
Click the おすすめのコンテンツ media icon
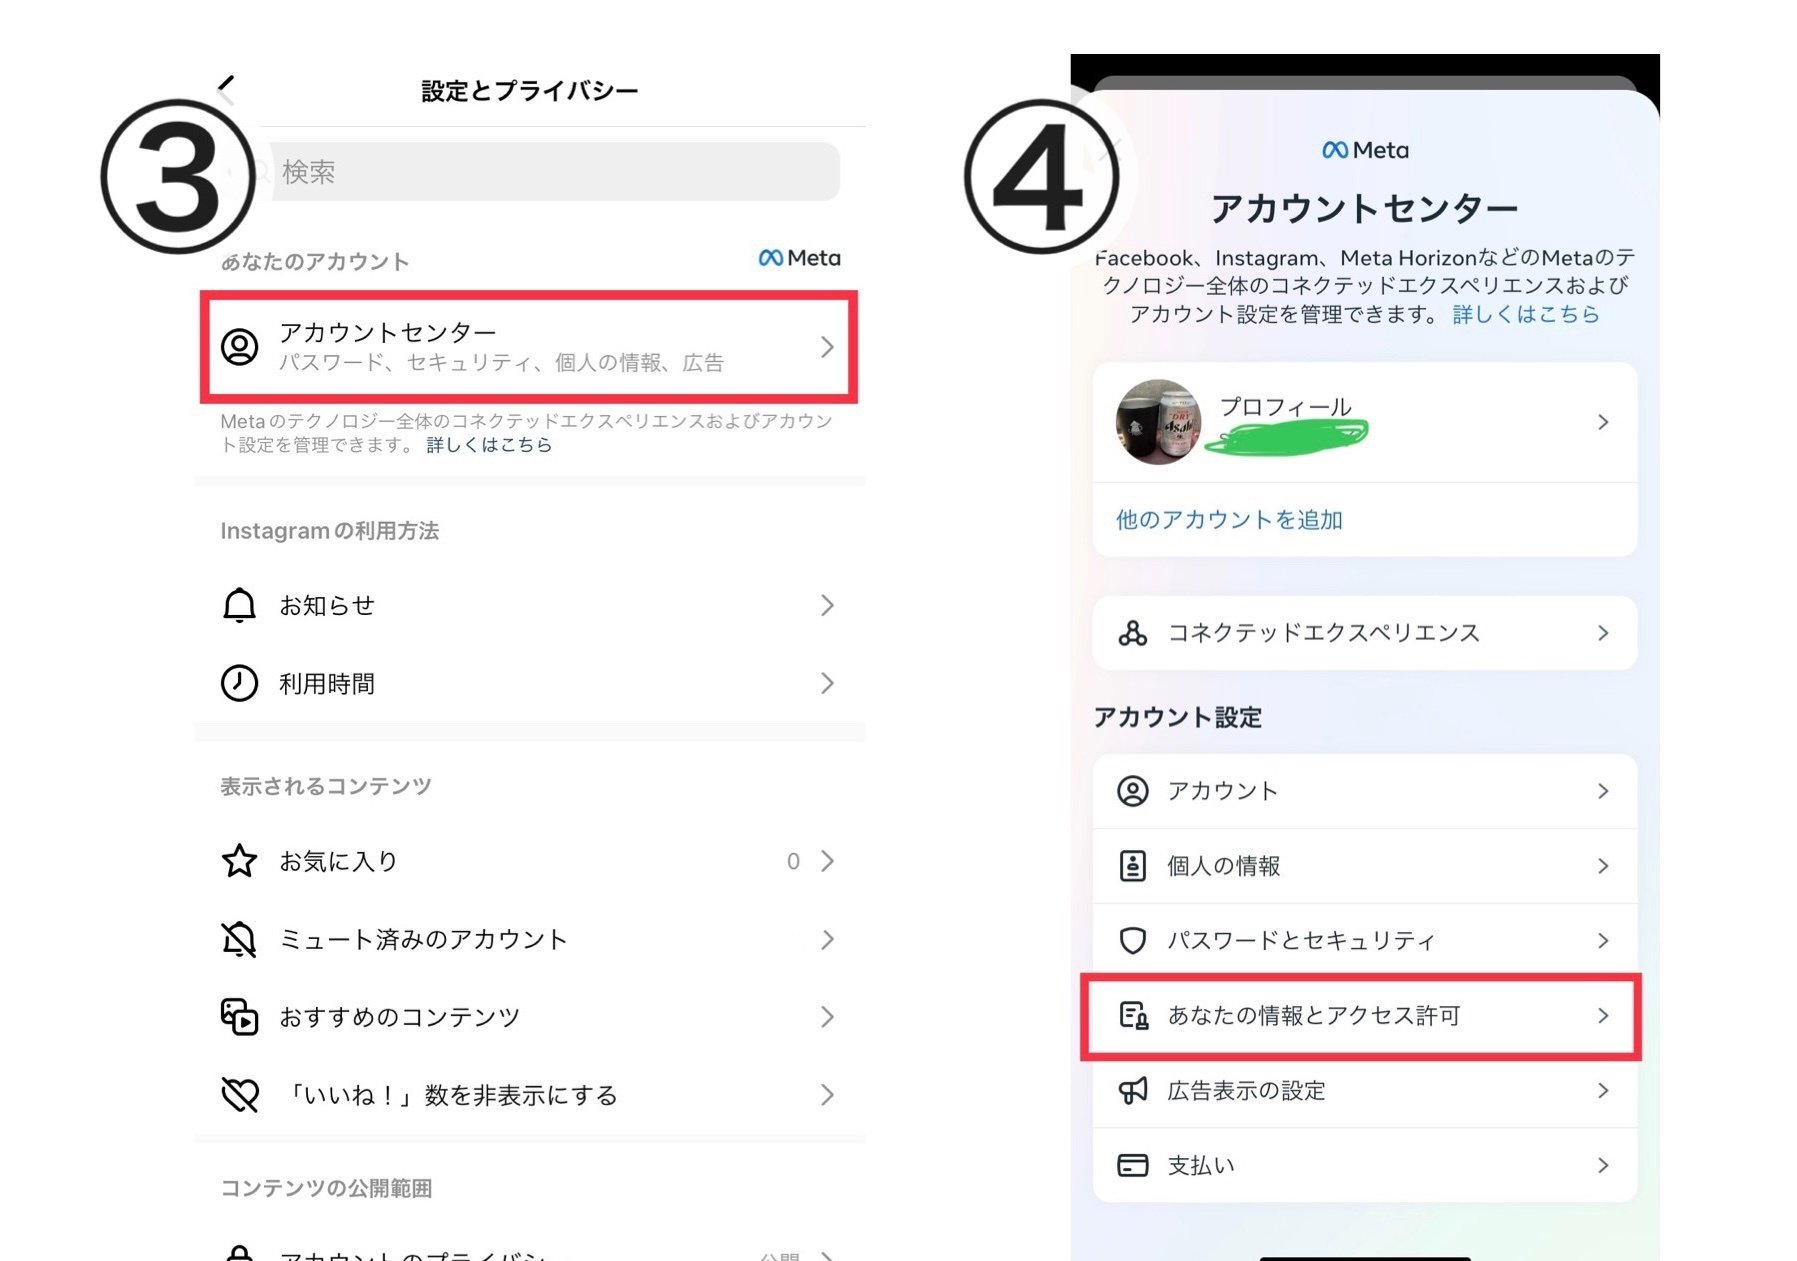tap(239, 1016)
